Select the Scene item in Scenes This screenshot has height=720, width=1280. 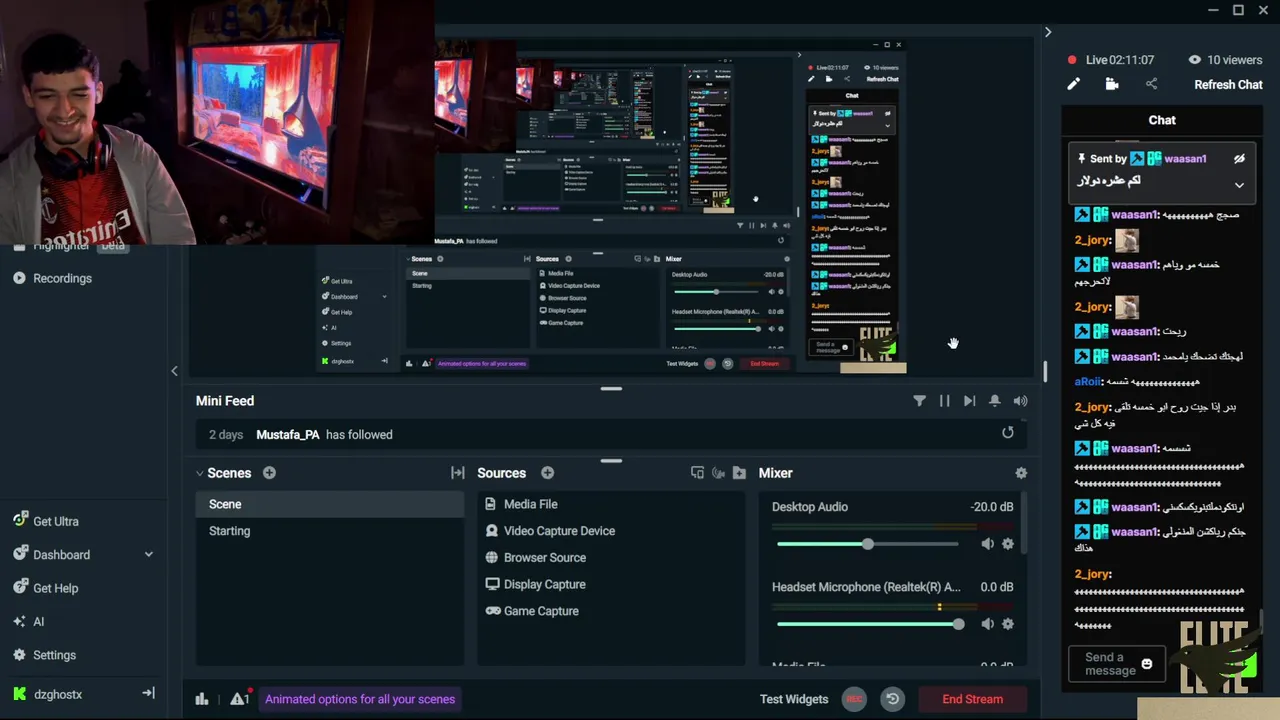(x=330, y=504)
